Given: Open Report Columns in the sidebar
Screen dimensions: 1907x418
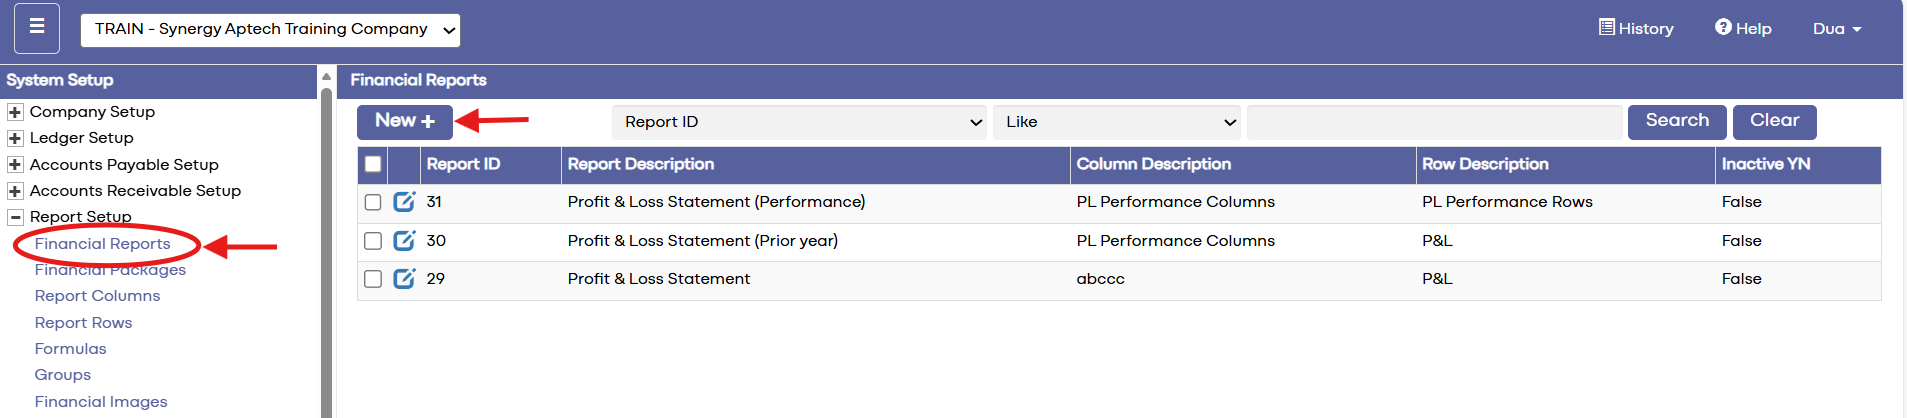Looking at the screenshot, I should tap(97, 296).
